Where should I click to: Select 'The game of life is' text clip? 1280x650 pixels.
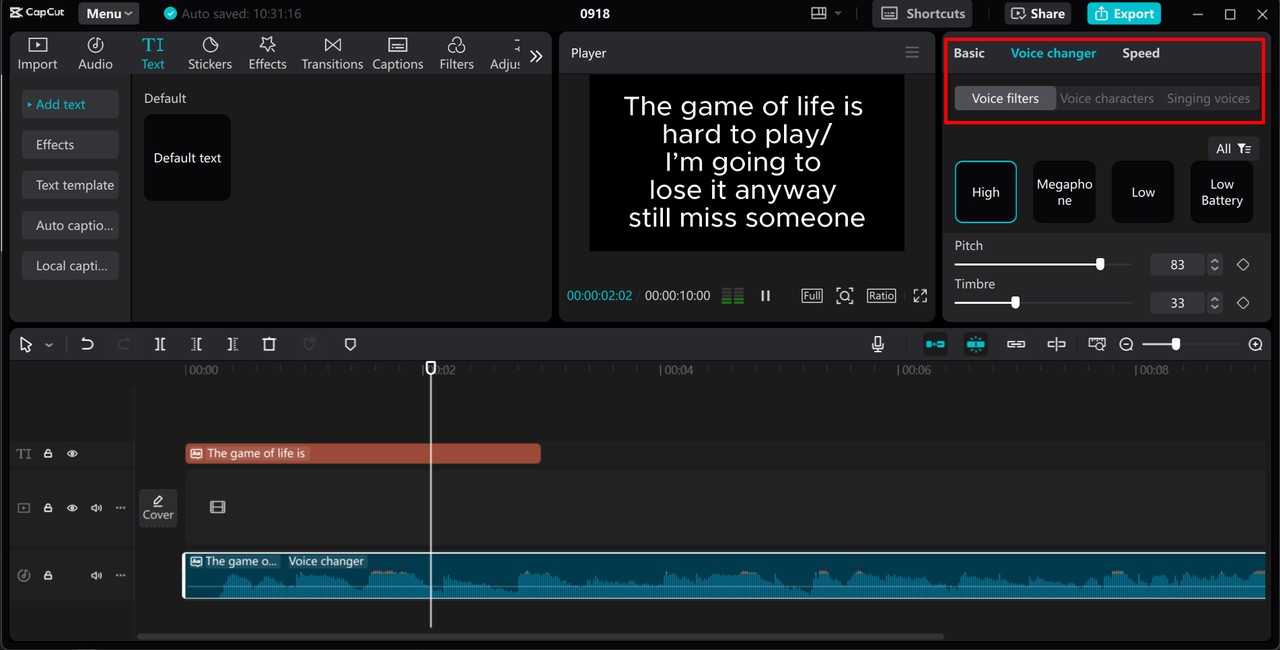click(363, 454)
